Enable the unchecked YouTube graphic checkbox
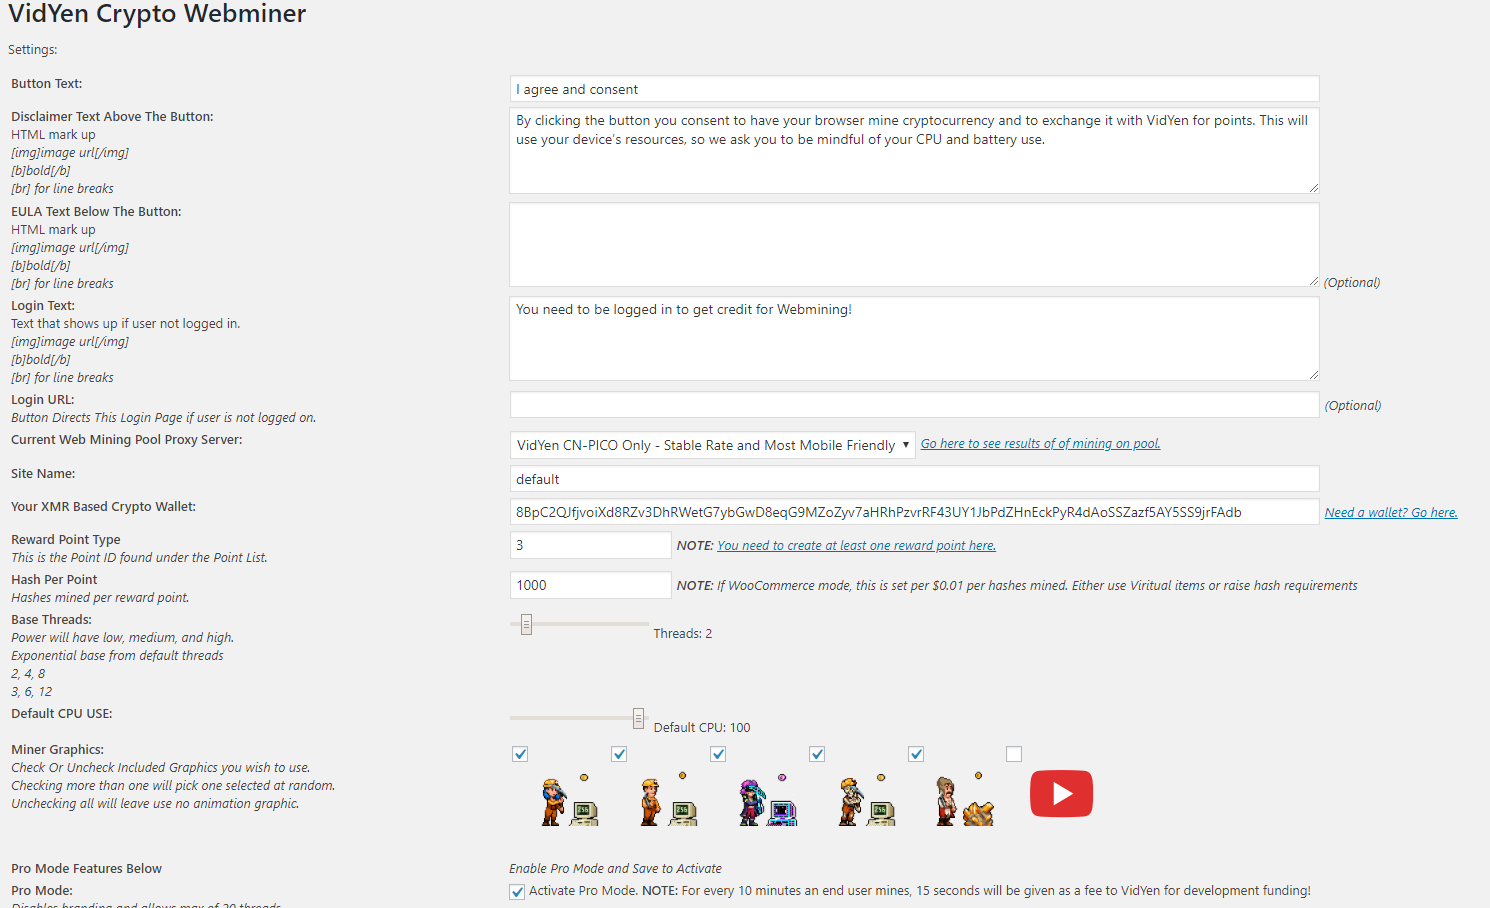 (x=1014, y=754)
